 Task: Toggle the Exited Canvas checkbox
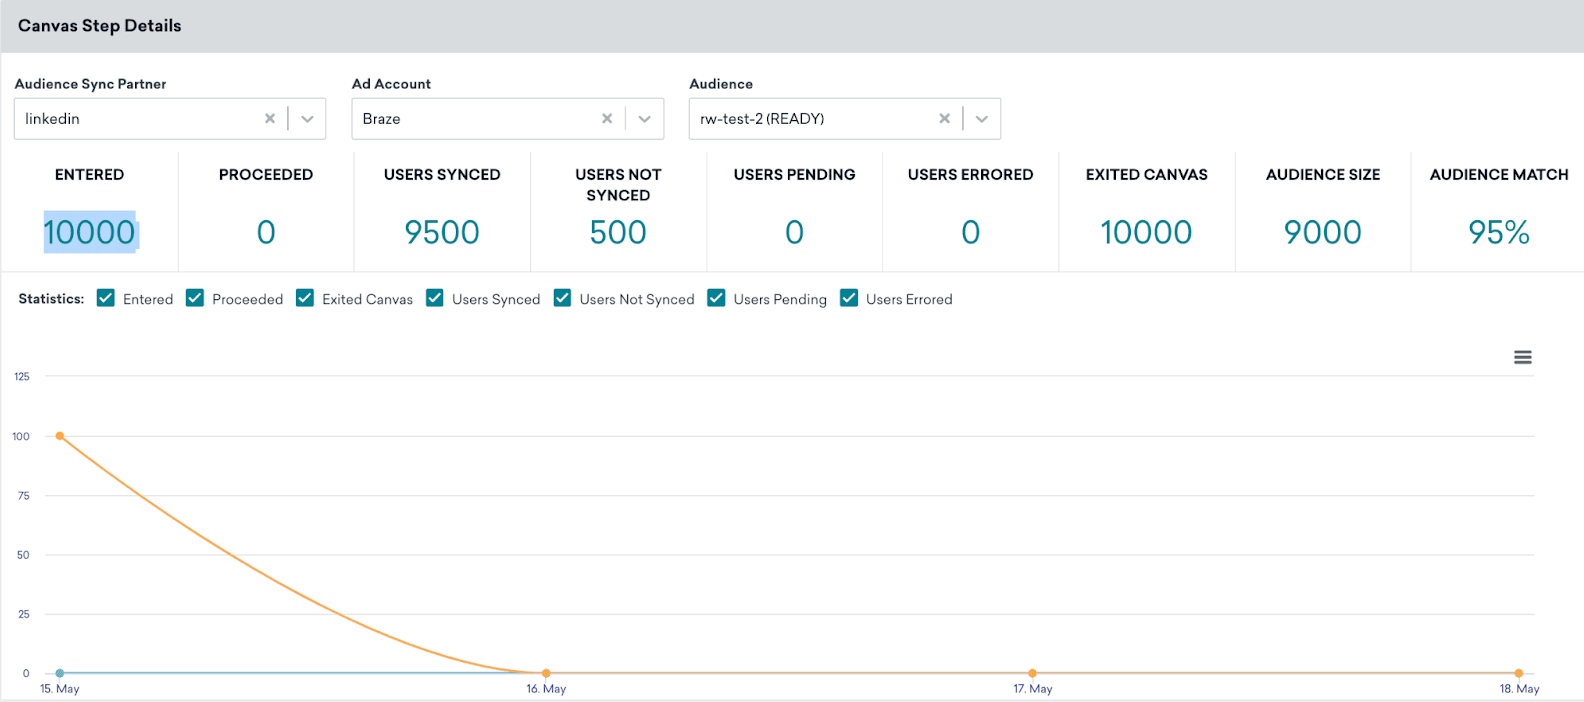click(x=305, y=298)
